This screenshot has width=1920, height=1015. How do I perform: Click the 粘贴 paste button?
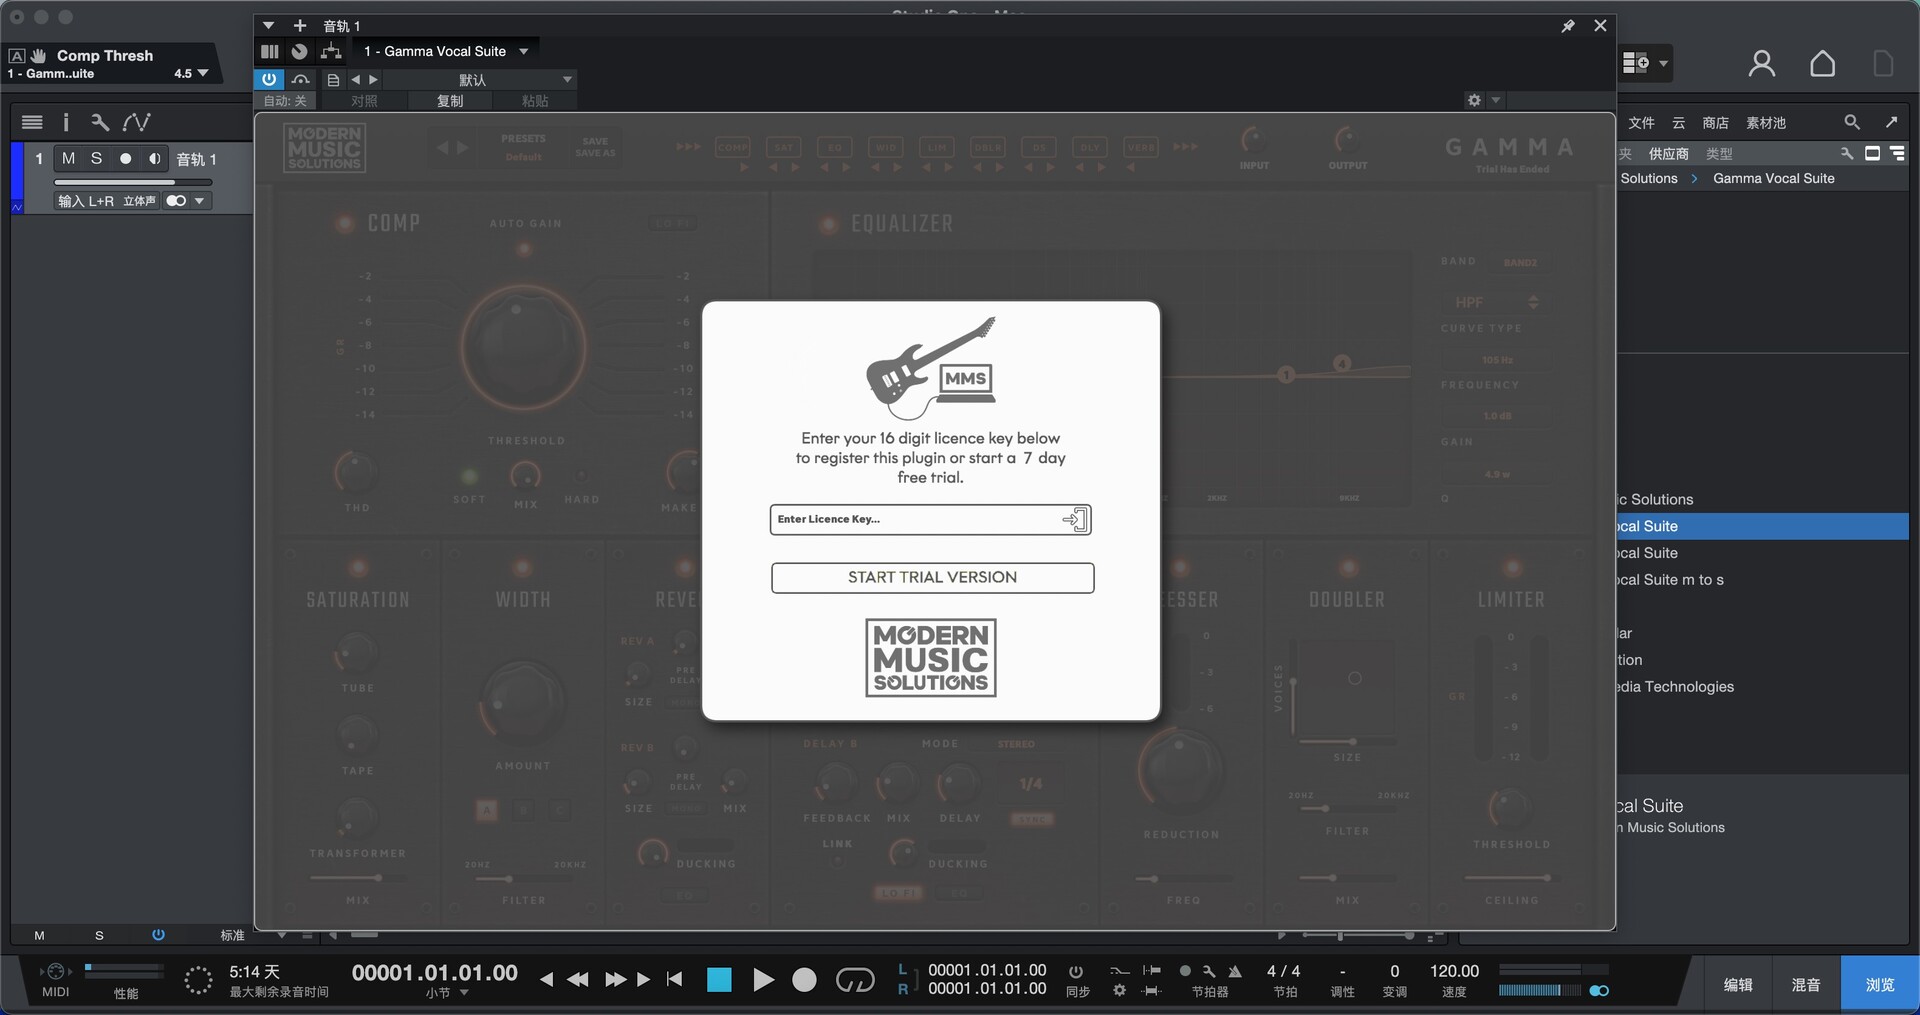[x=535, y=101]
